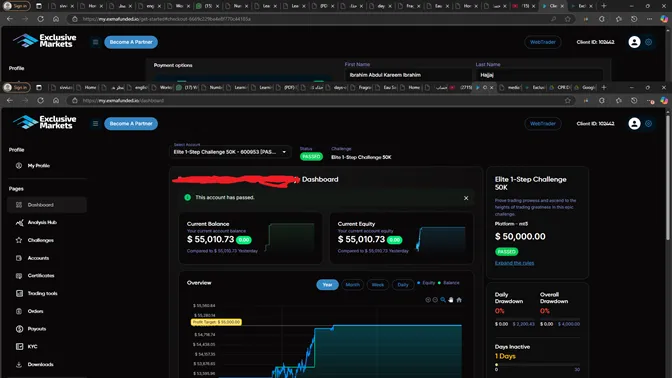672x378 pixels.
Task: Toggle the Balance series in chart legend
Action: click(448, 283)
